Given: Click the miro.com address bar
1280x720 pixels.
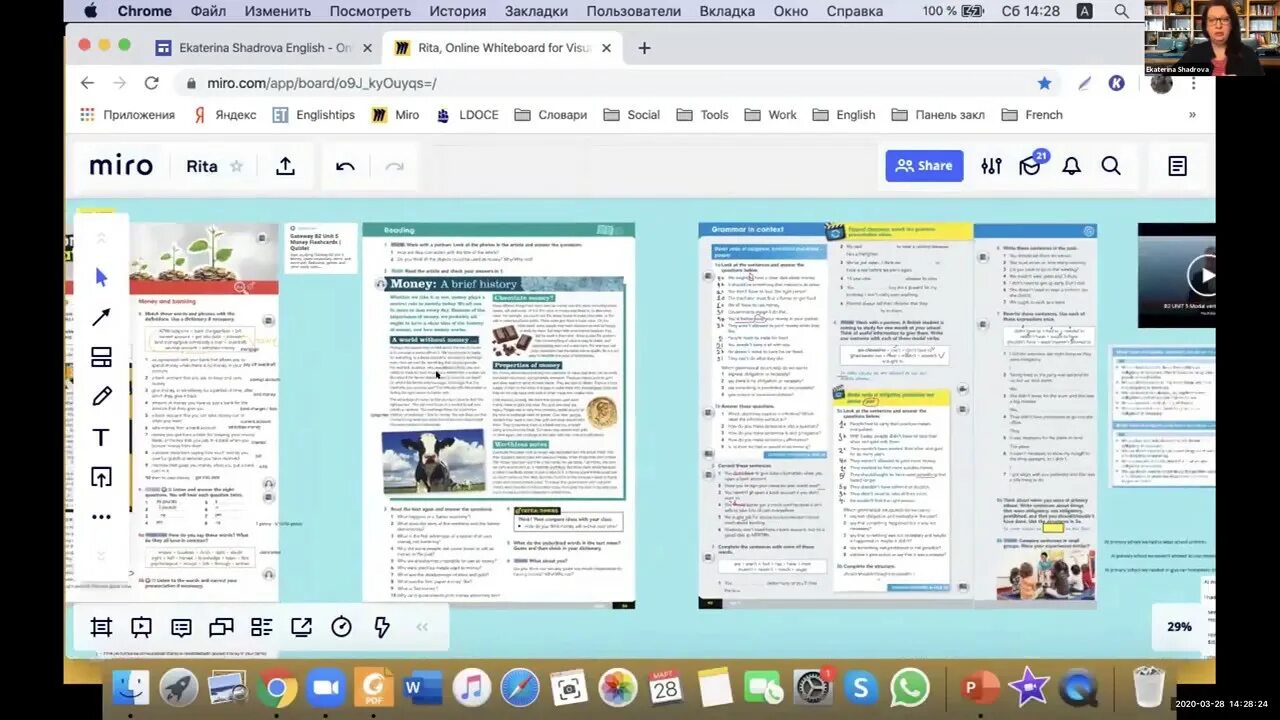Looking at the screenshot, I should (x=620, y=83).
